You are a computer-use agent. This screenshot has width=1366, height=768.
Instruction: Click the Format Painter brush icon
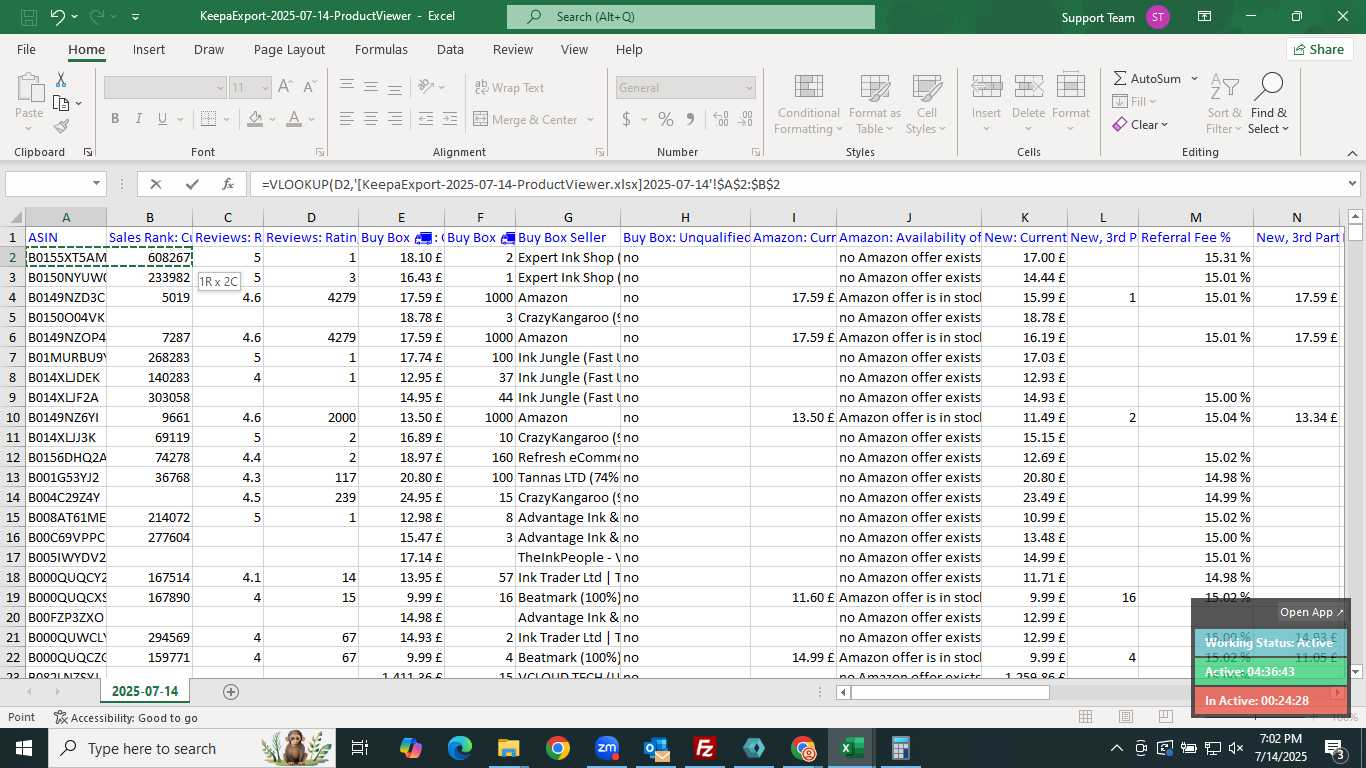tap(61, 126)
